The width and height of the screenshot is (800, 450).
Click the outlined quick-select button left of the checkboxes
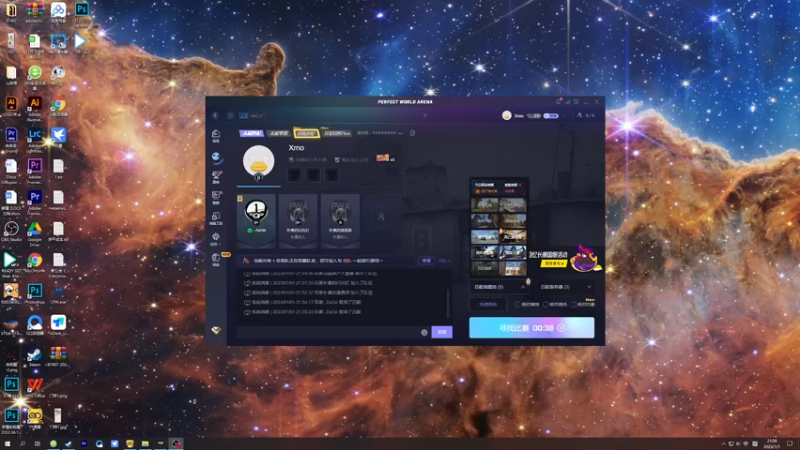pos(488,305)
